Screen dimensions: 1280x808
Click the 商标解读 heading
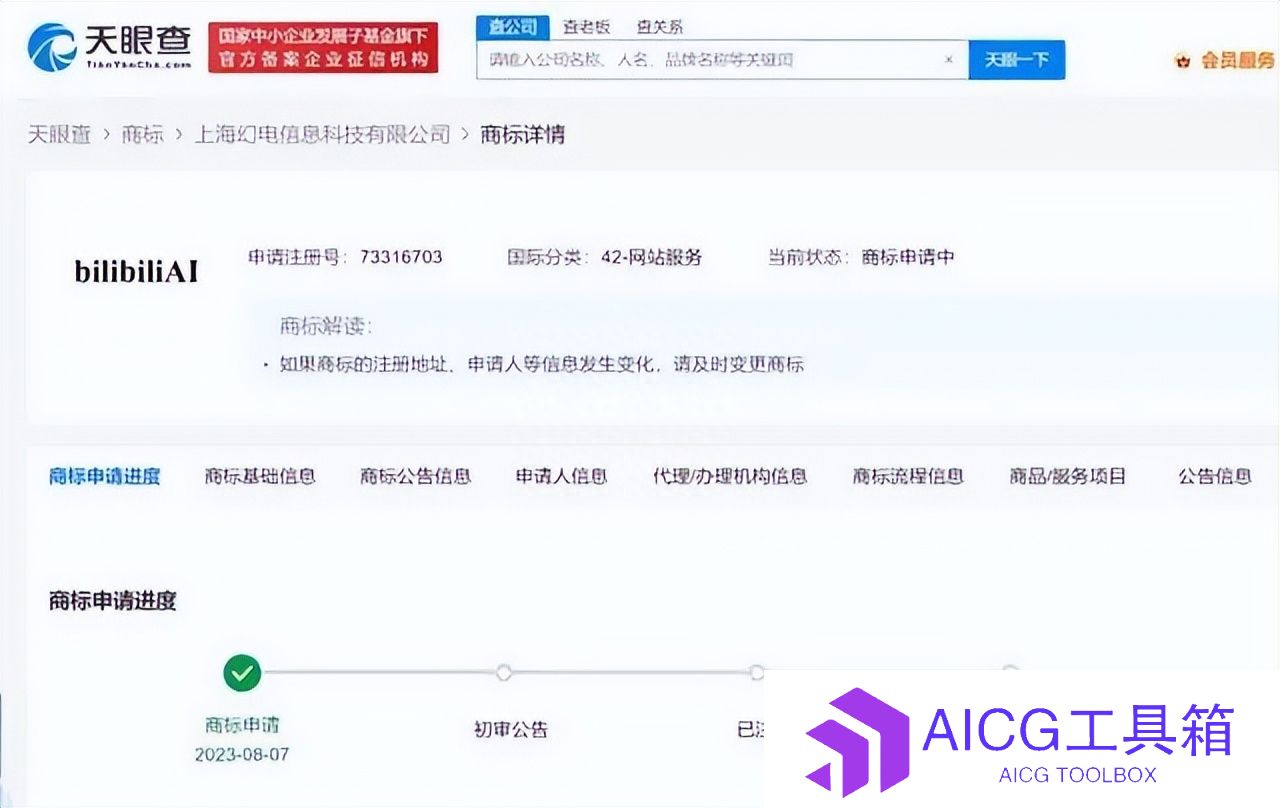click(325, 326)
